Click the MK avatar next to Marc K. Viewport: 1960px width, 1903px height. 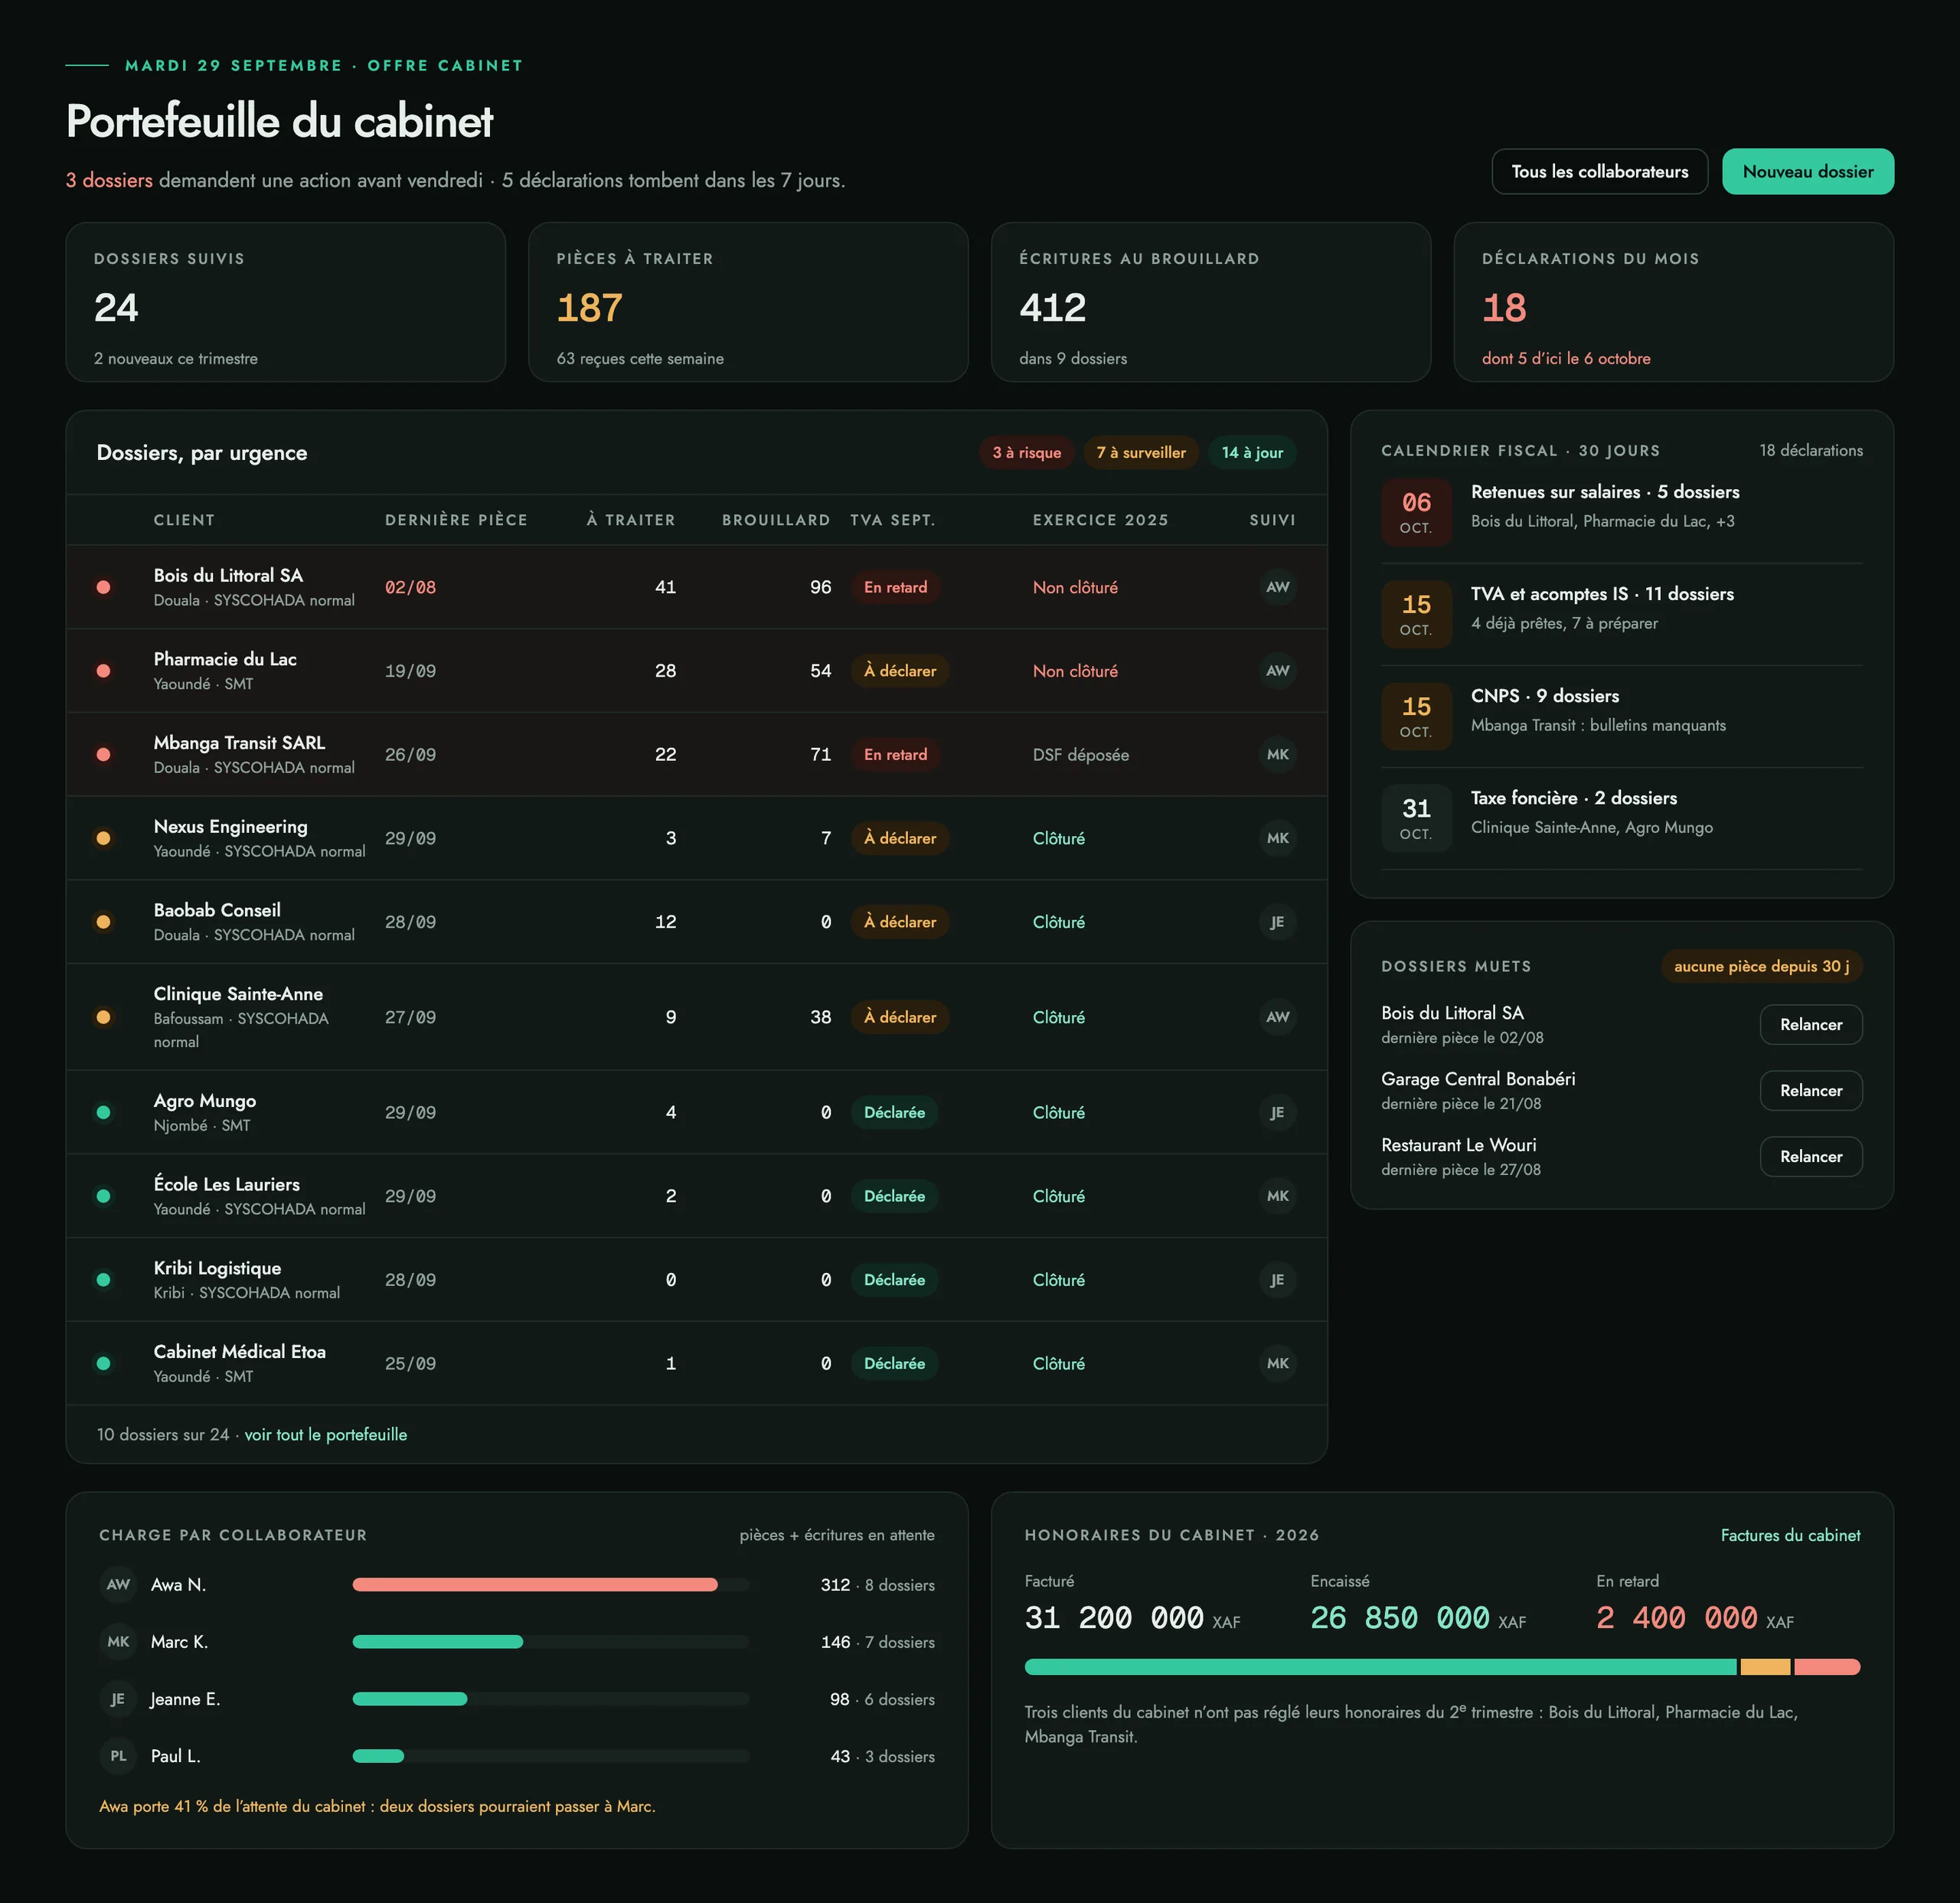[118, 1641]
